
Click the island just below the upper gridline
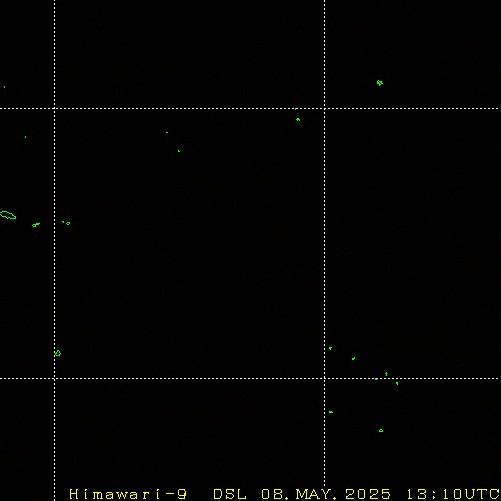(x=298, y=119)
